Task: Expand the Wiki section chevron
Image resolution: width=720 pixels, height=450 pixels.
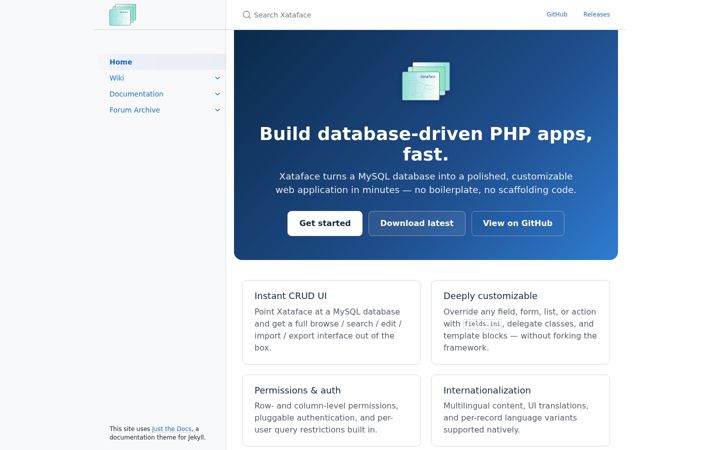Action: [217, 78]
